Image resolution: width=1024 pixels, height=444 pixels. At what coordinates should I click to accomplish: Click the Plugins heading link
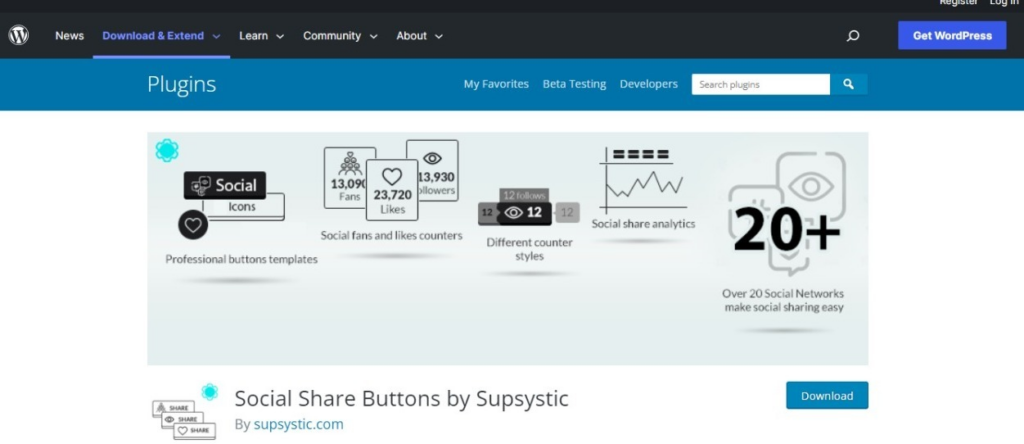click(x=182, y=84)
